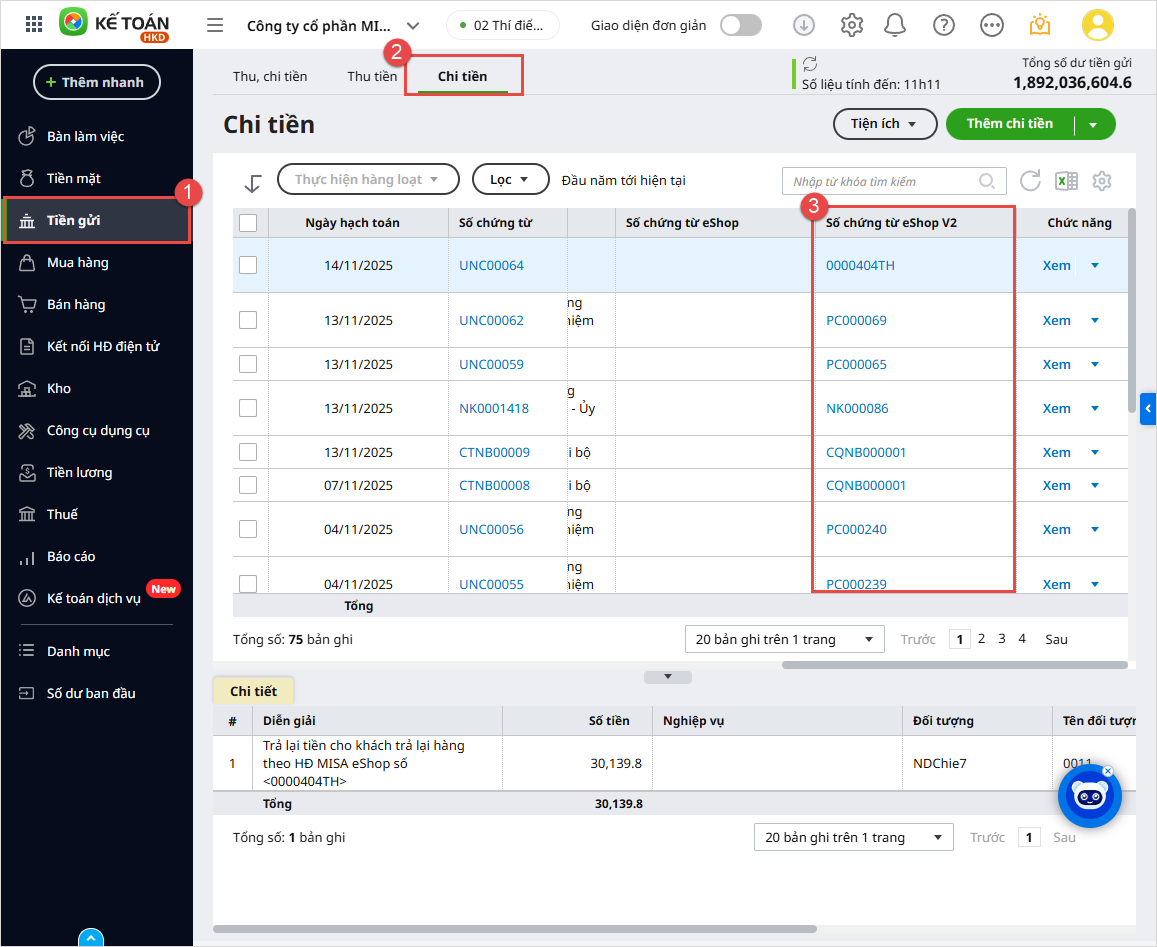This screenshot has height=947, width=1157.
Task: Open the chatbot assistant icon
Action: [1089, 797]
